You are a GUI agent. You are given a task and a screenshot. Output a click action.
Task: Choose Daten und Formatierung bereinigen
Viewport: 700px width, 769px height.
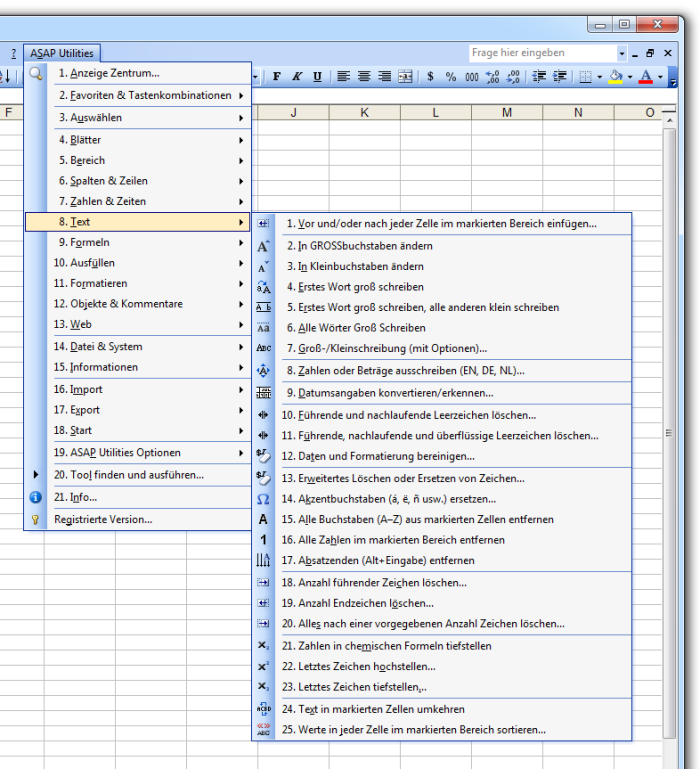coord(441,456)
